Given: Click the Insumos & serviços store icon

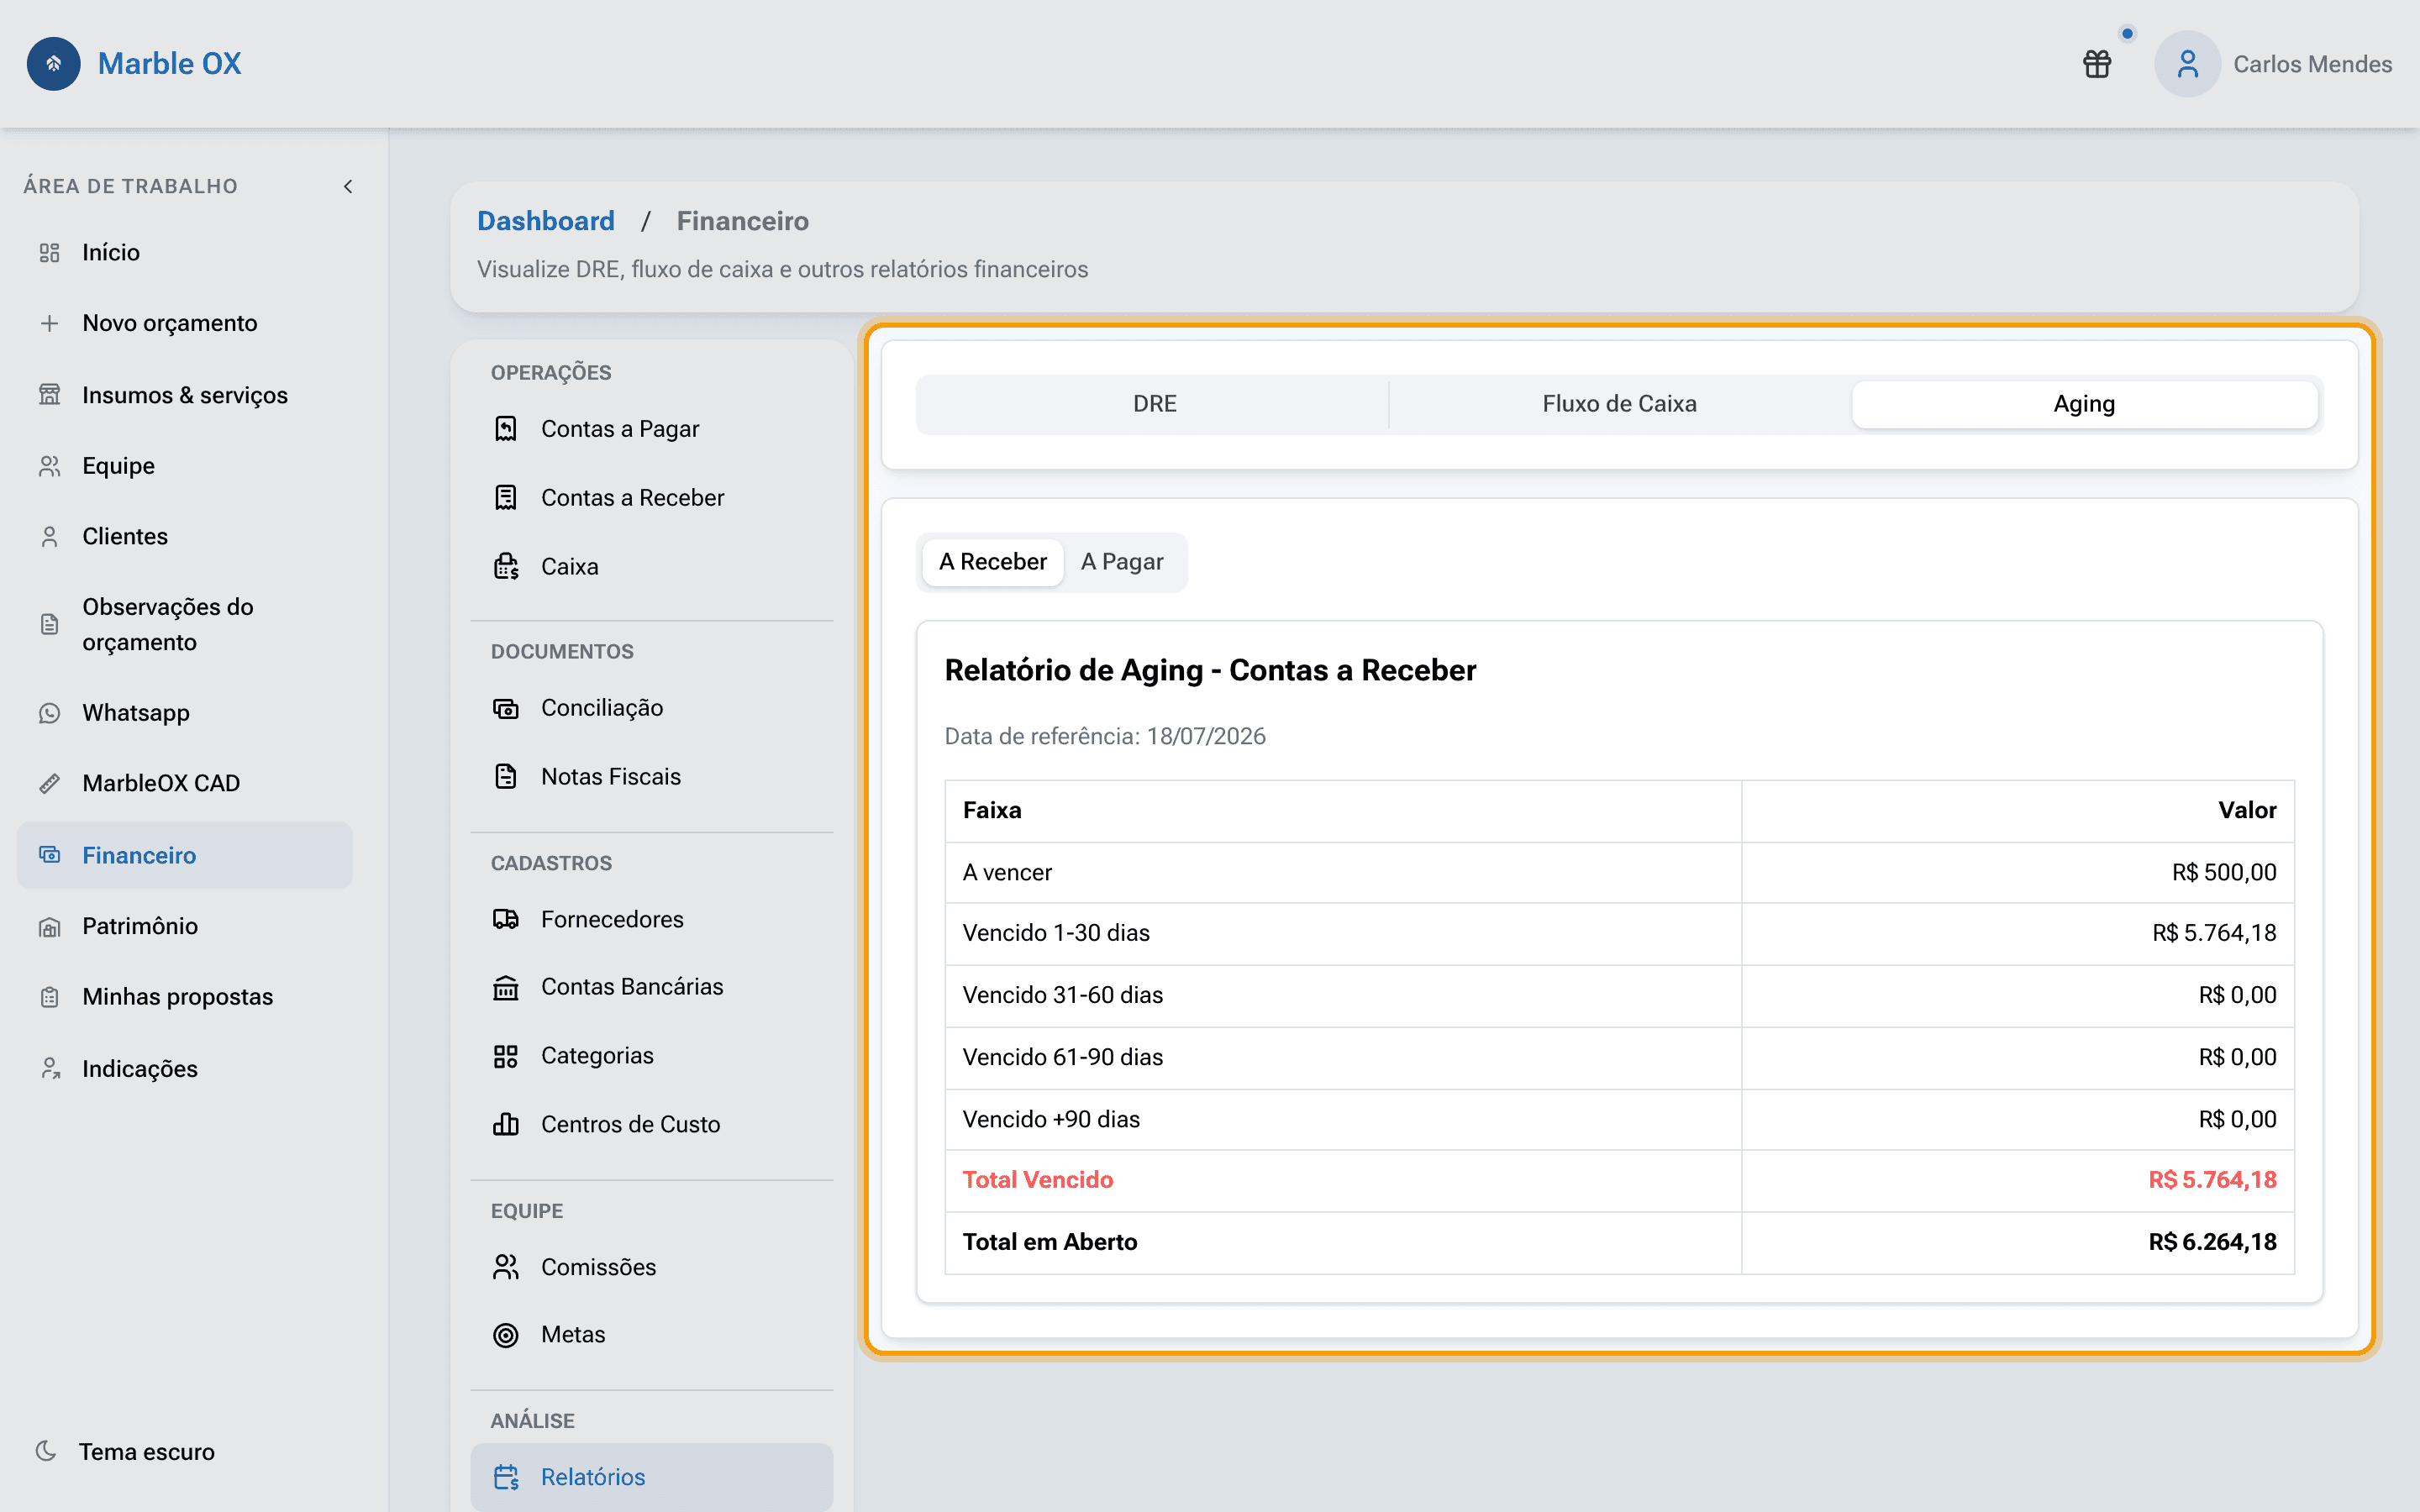Looking at the screenshot, I should tap(49, 395).
